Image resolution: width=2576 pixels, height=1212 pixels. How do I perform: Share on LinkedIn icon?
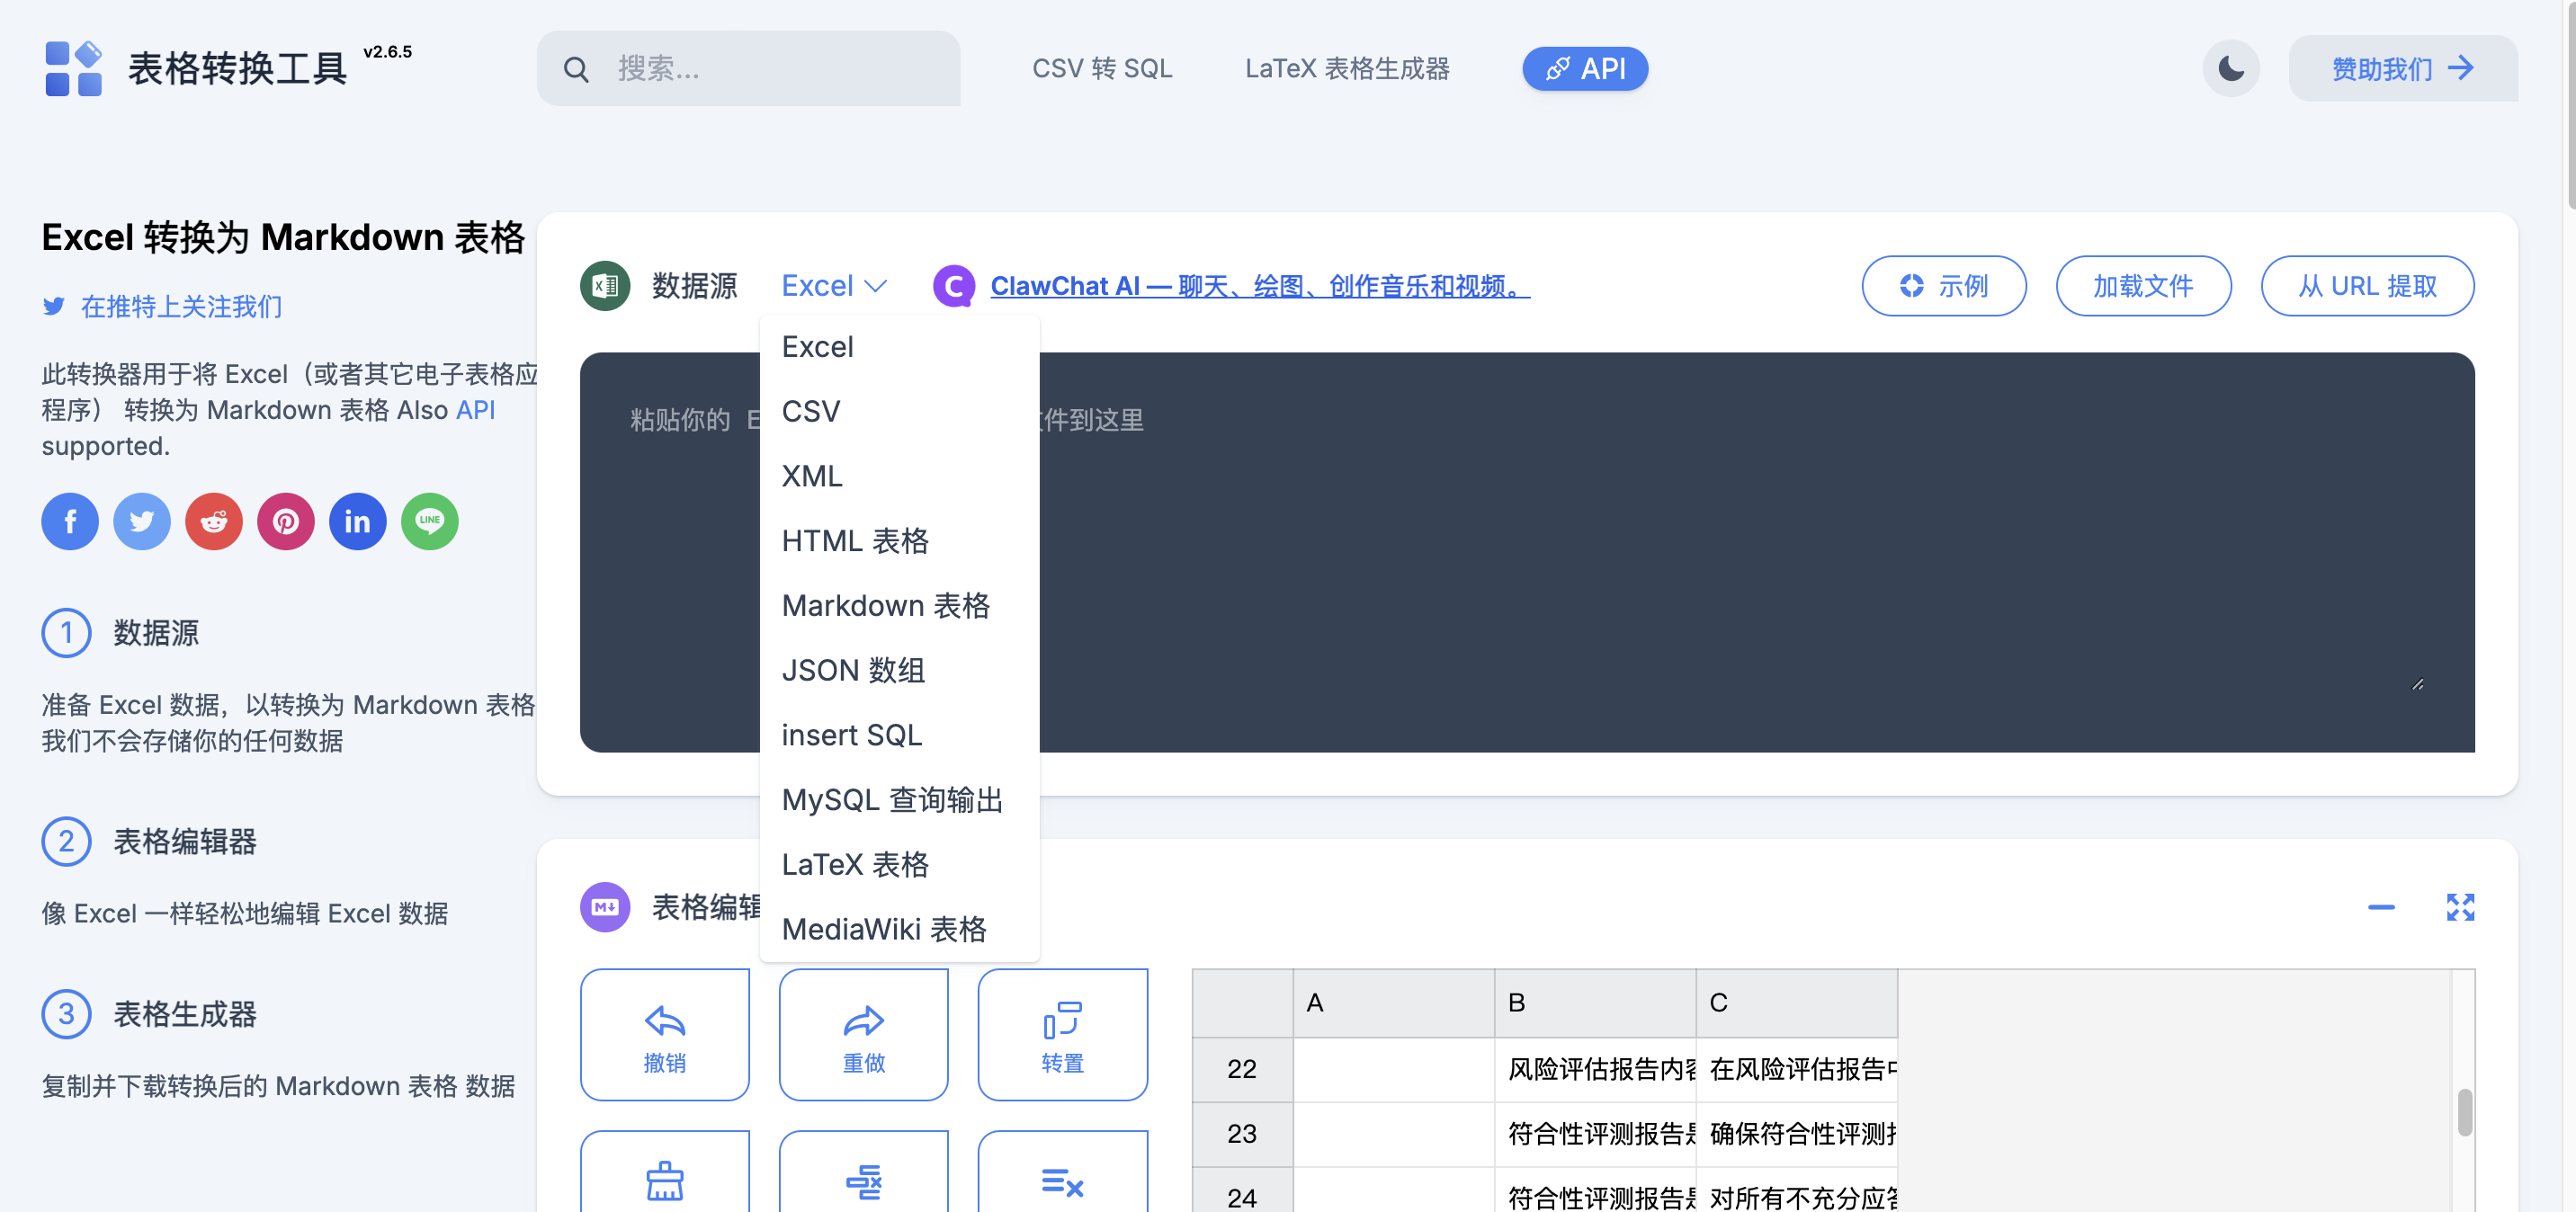[358, 521]
